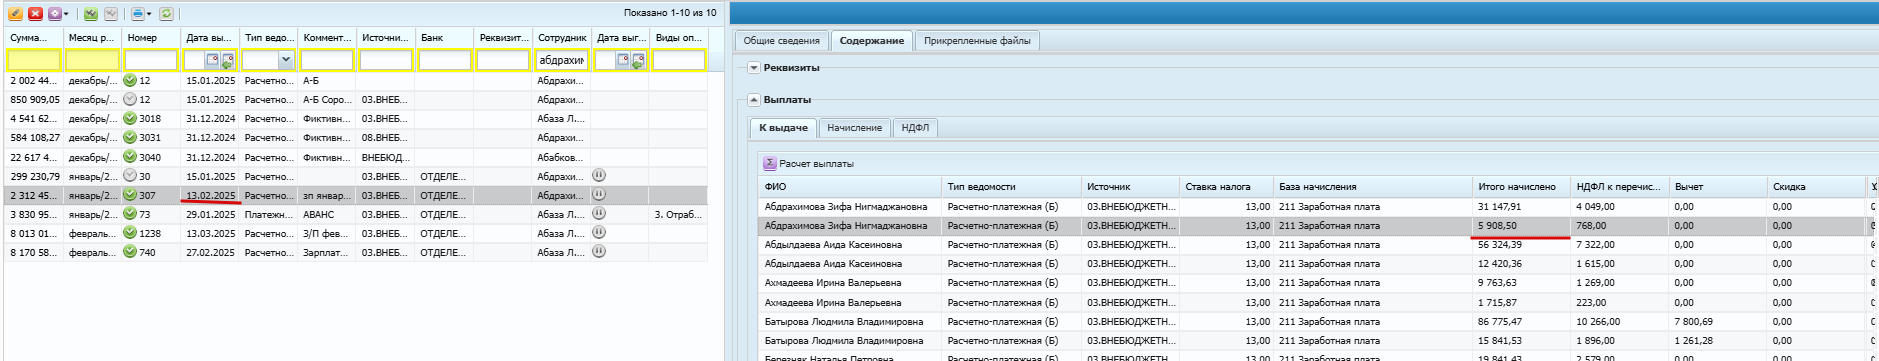Select the 'Начисление' sub-tab
This screenshot has width=1879, height=361.
click(x=854, y=128)
